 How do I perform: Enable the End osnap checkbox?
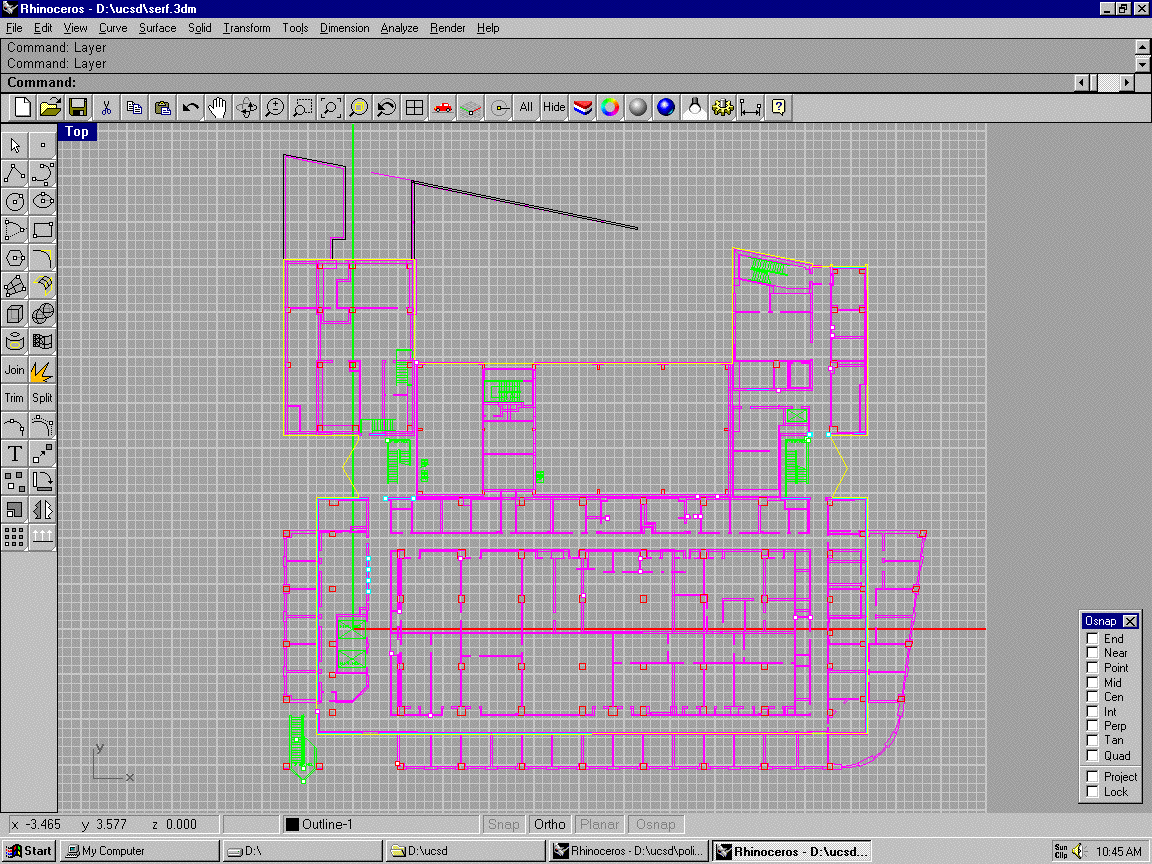tap(1093, 639)
